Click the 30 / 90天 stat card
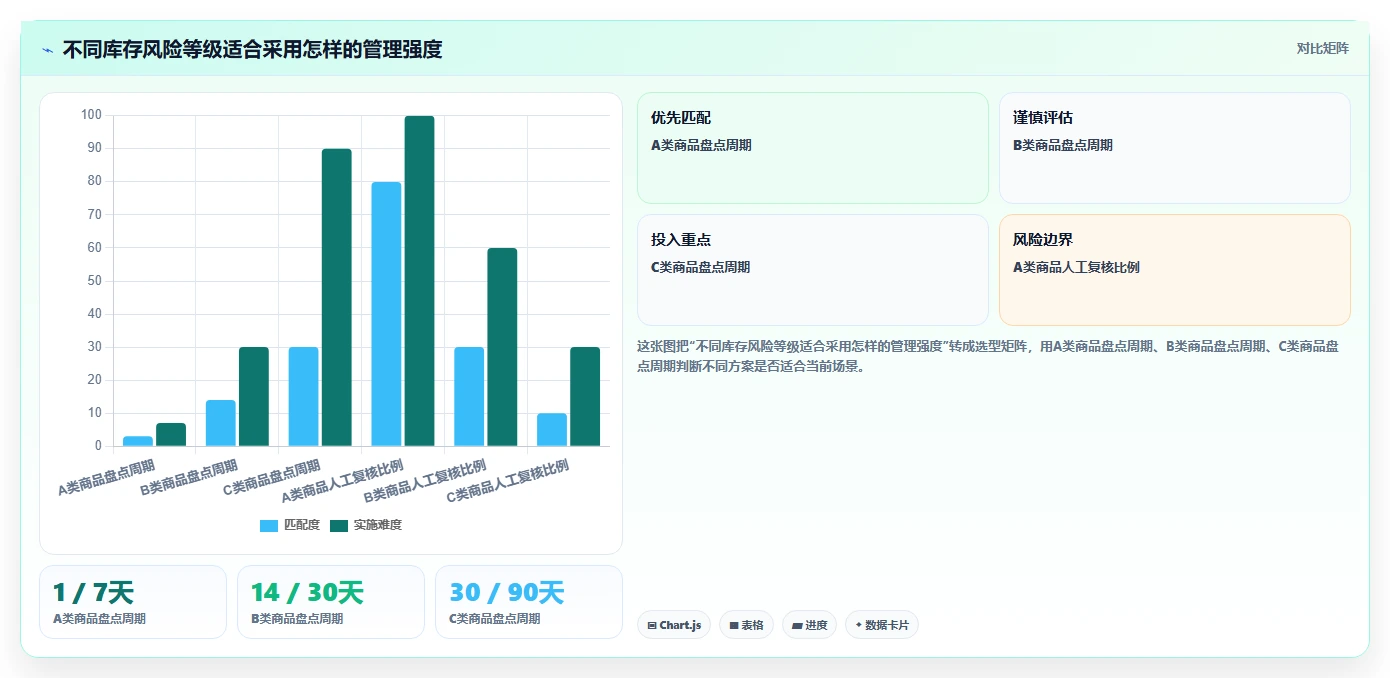Viewport: 1390px width, 678px height. pyautogui.click(x=529, y=602)
